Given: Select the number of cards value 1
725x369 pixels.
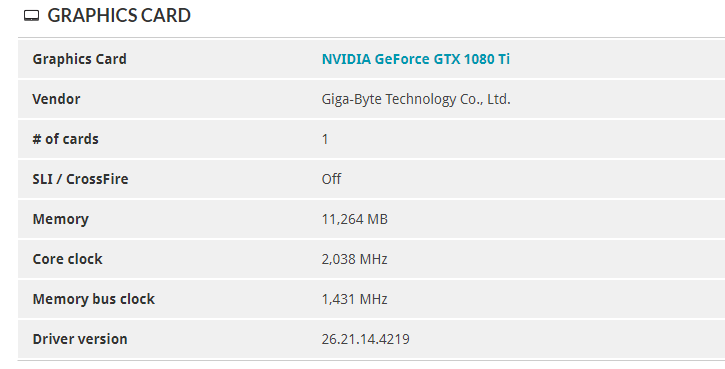Looking at the screenshot, I should (x=325, y=139).
